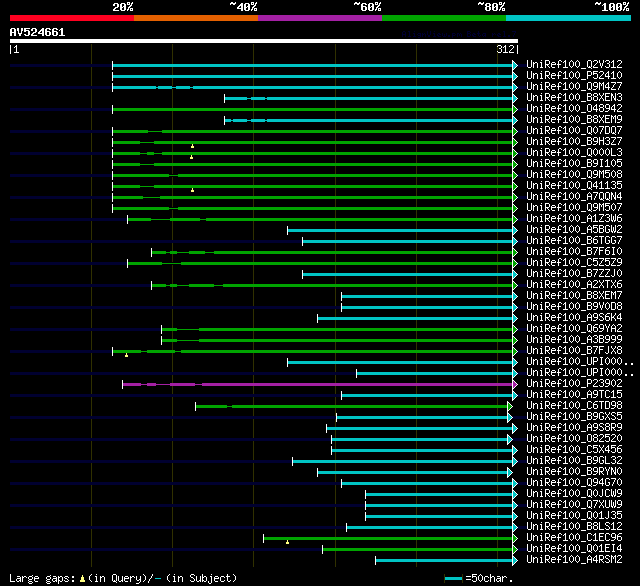This screenshot has height=586, width=640.
Task: Click the purple ~60% identity legend segment
Action: tap(320, 18)
